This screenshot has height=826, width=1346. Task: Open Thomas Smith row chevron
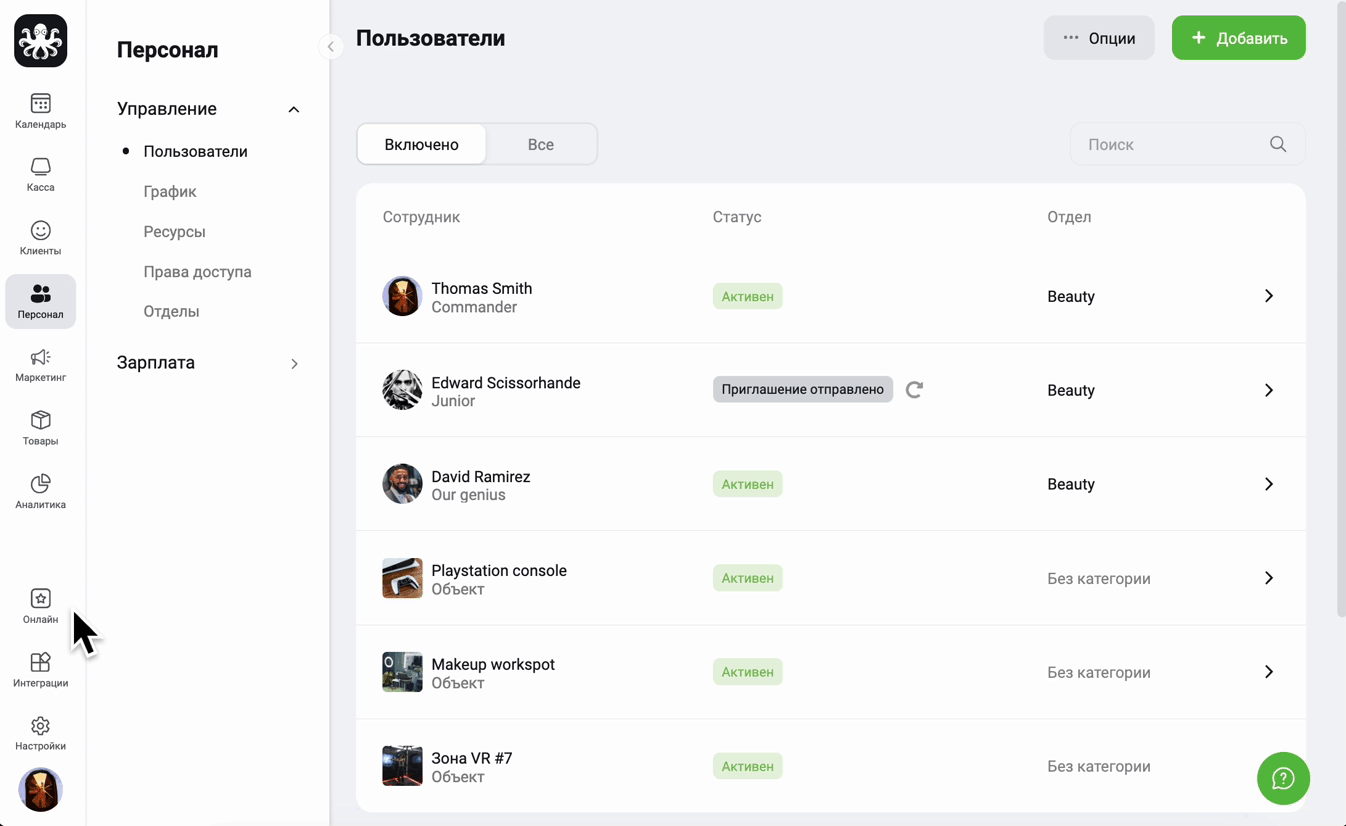(x=1269, y=296)
